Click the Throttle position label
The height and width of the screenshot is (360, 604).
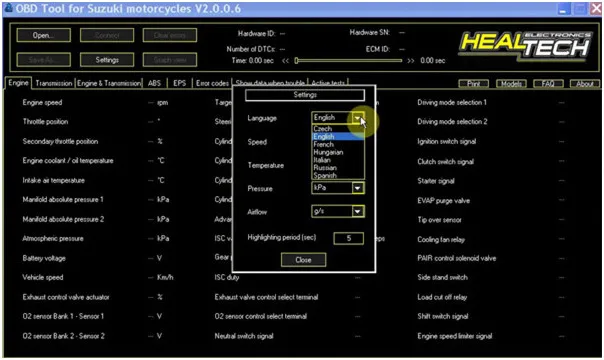coord(45,122)
